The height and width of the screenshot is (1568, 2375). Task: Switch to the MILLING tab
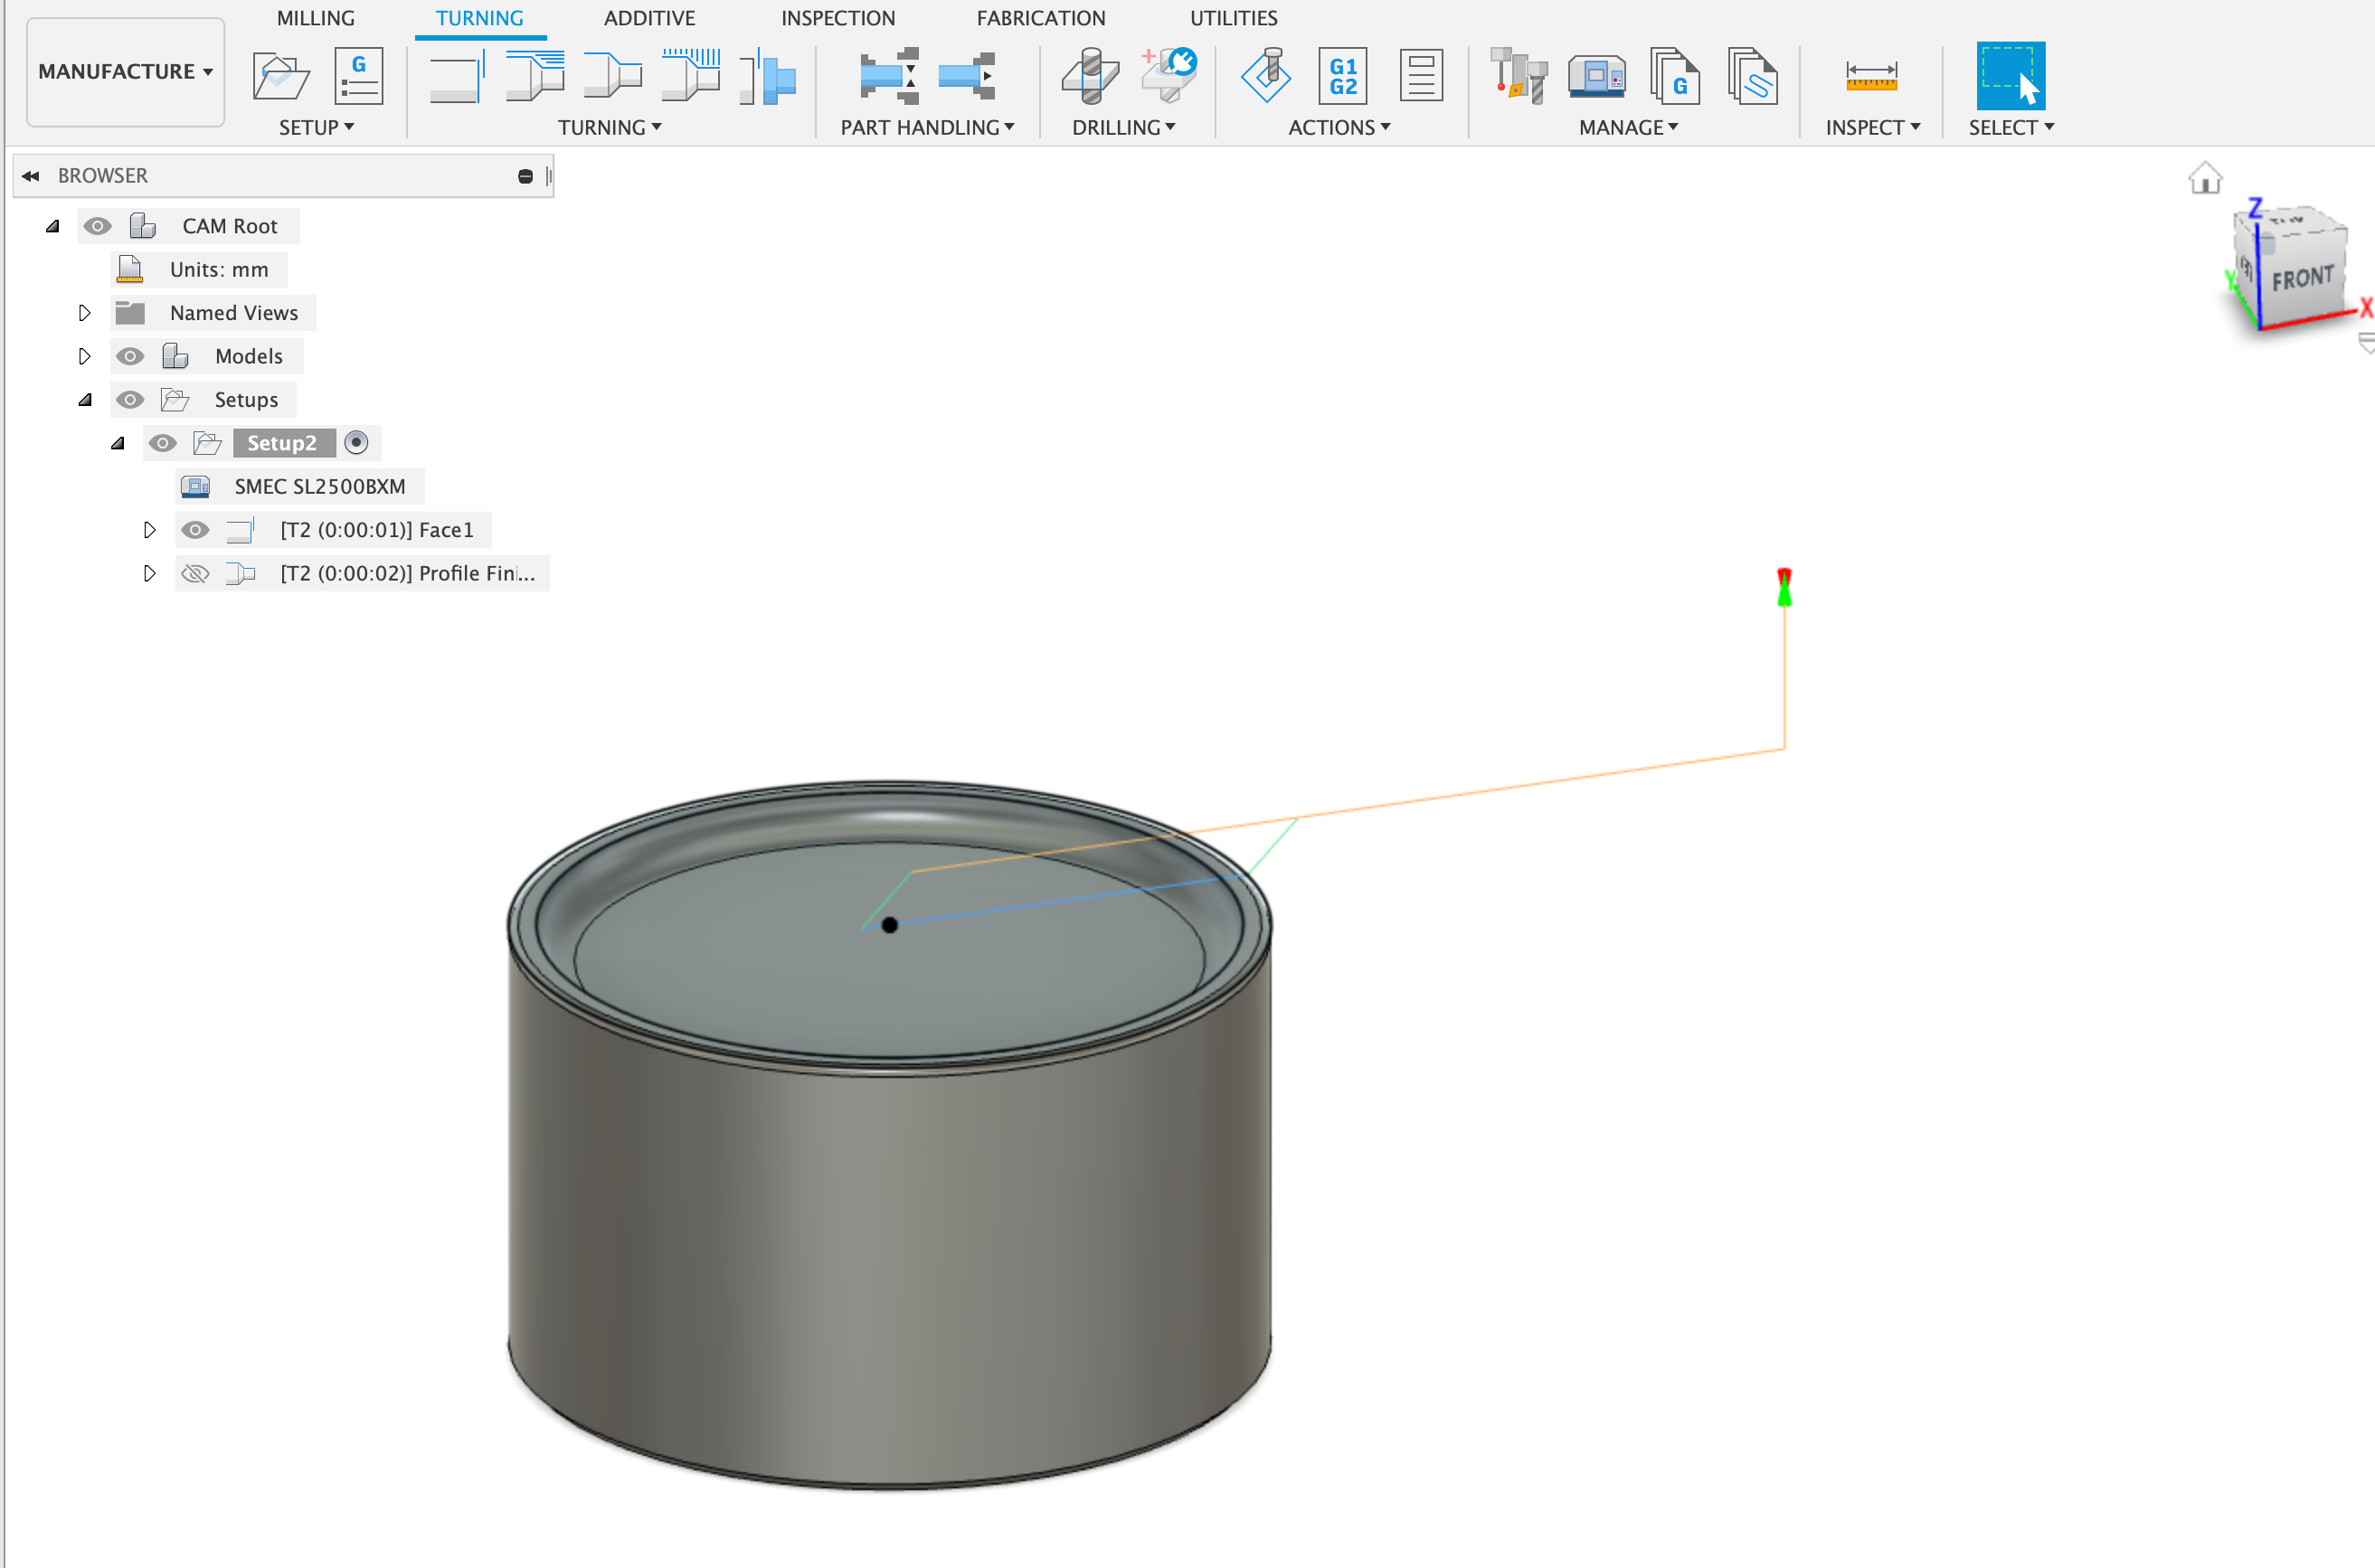point(316,18)
